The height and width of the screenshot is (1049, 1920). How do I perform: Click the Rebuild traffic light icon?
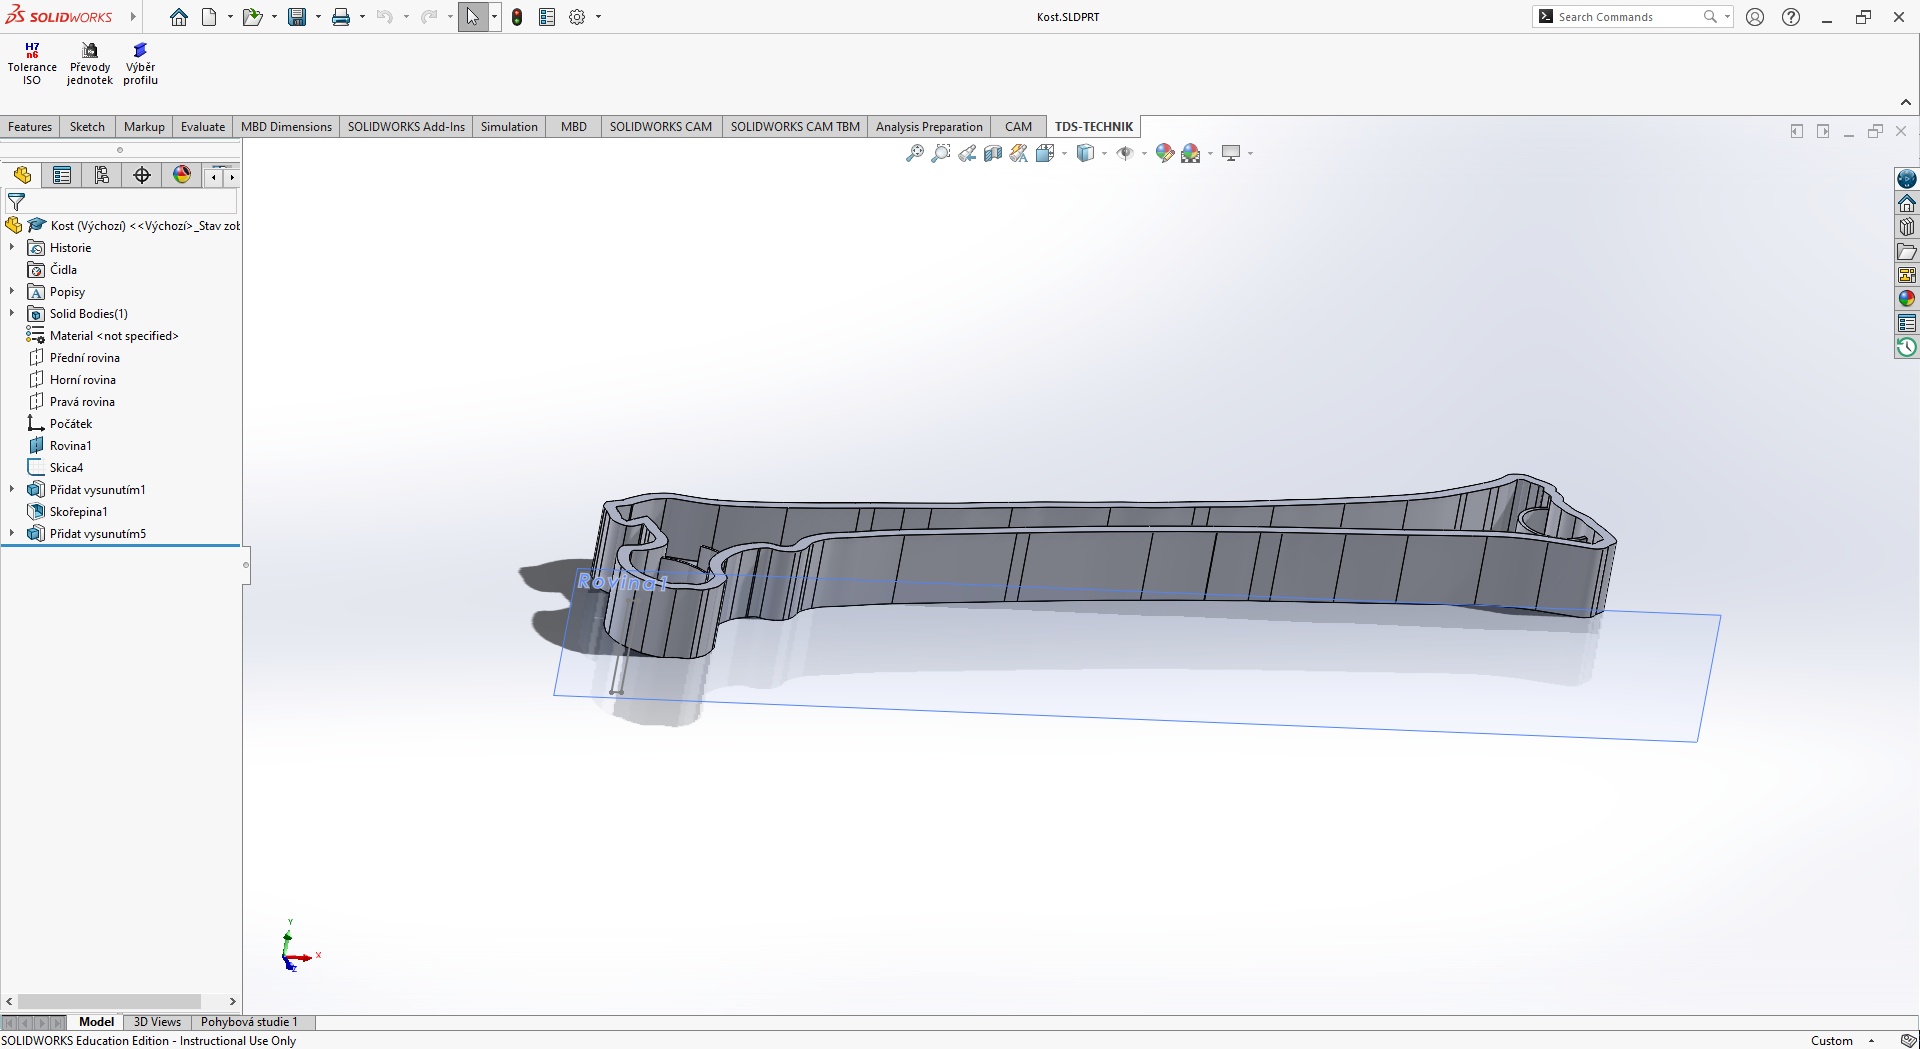(x=517, y=17)
